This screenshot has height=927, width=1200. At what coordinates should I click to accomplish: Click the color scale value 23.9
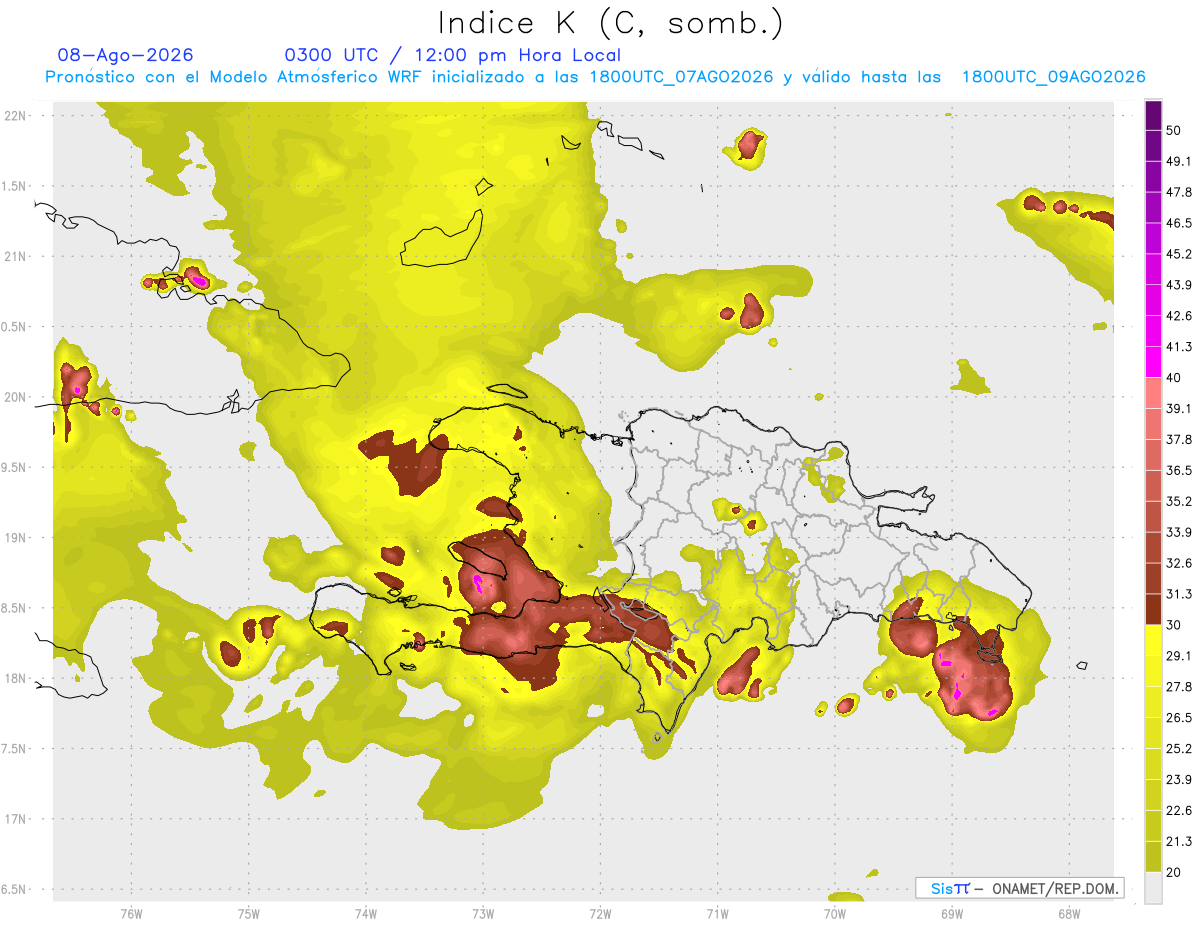[x=1180, y=780]
